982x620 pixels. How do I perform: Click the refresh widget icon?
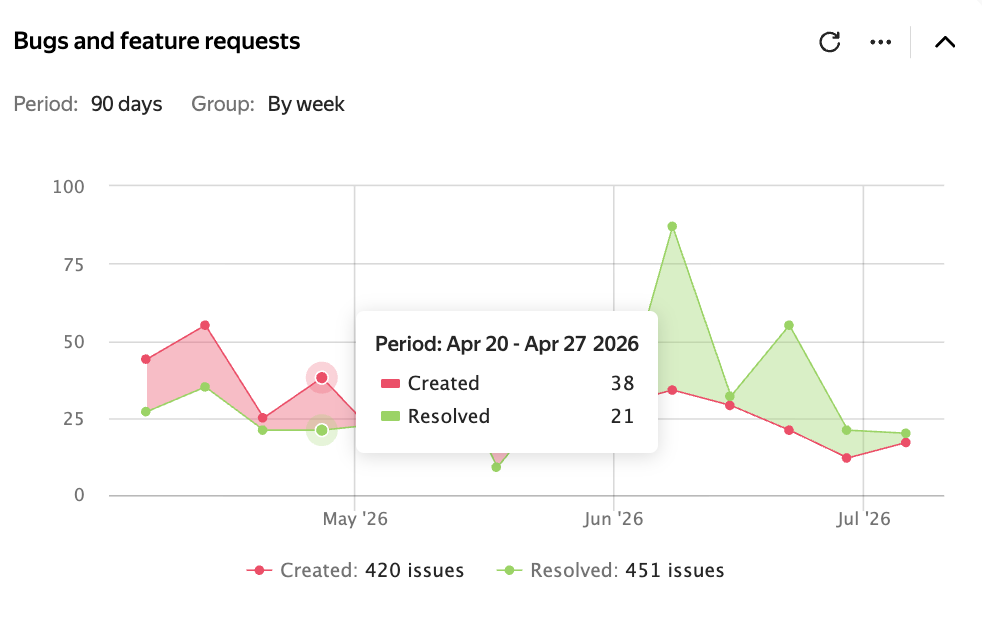pos(829,42)
